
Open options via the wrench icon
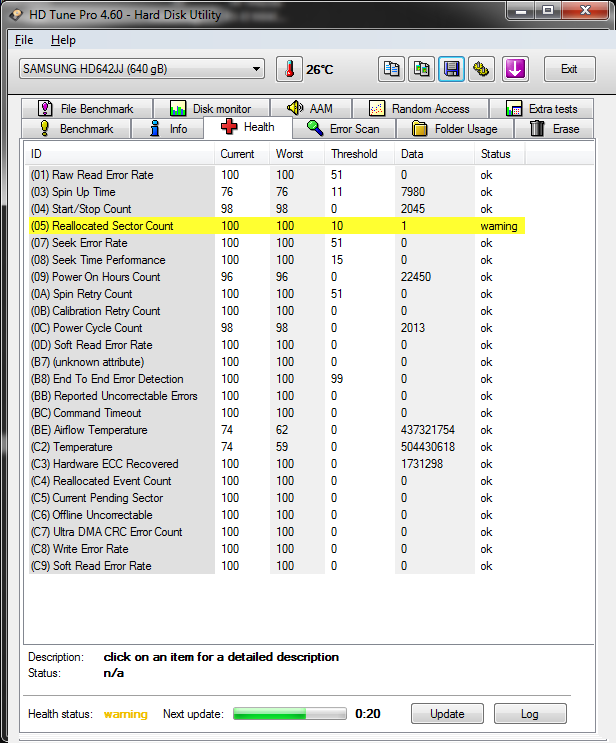pyautogui.click(x=481, y=69)
